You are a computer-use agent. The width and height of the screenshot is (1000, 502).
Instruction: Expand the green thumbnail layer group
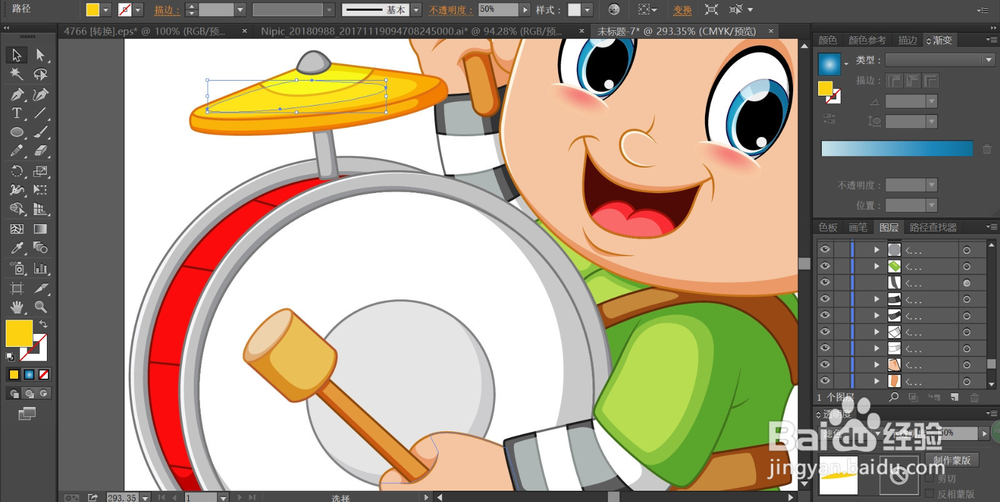click(x=877, y=266)
